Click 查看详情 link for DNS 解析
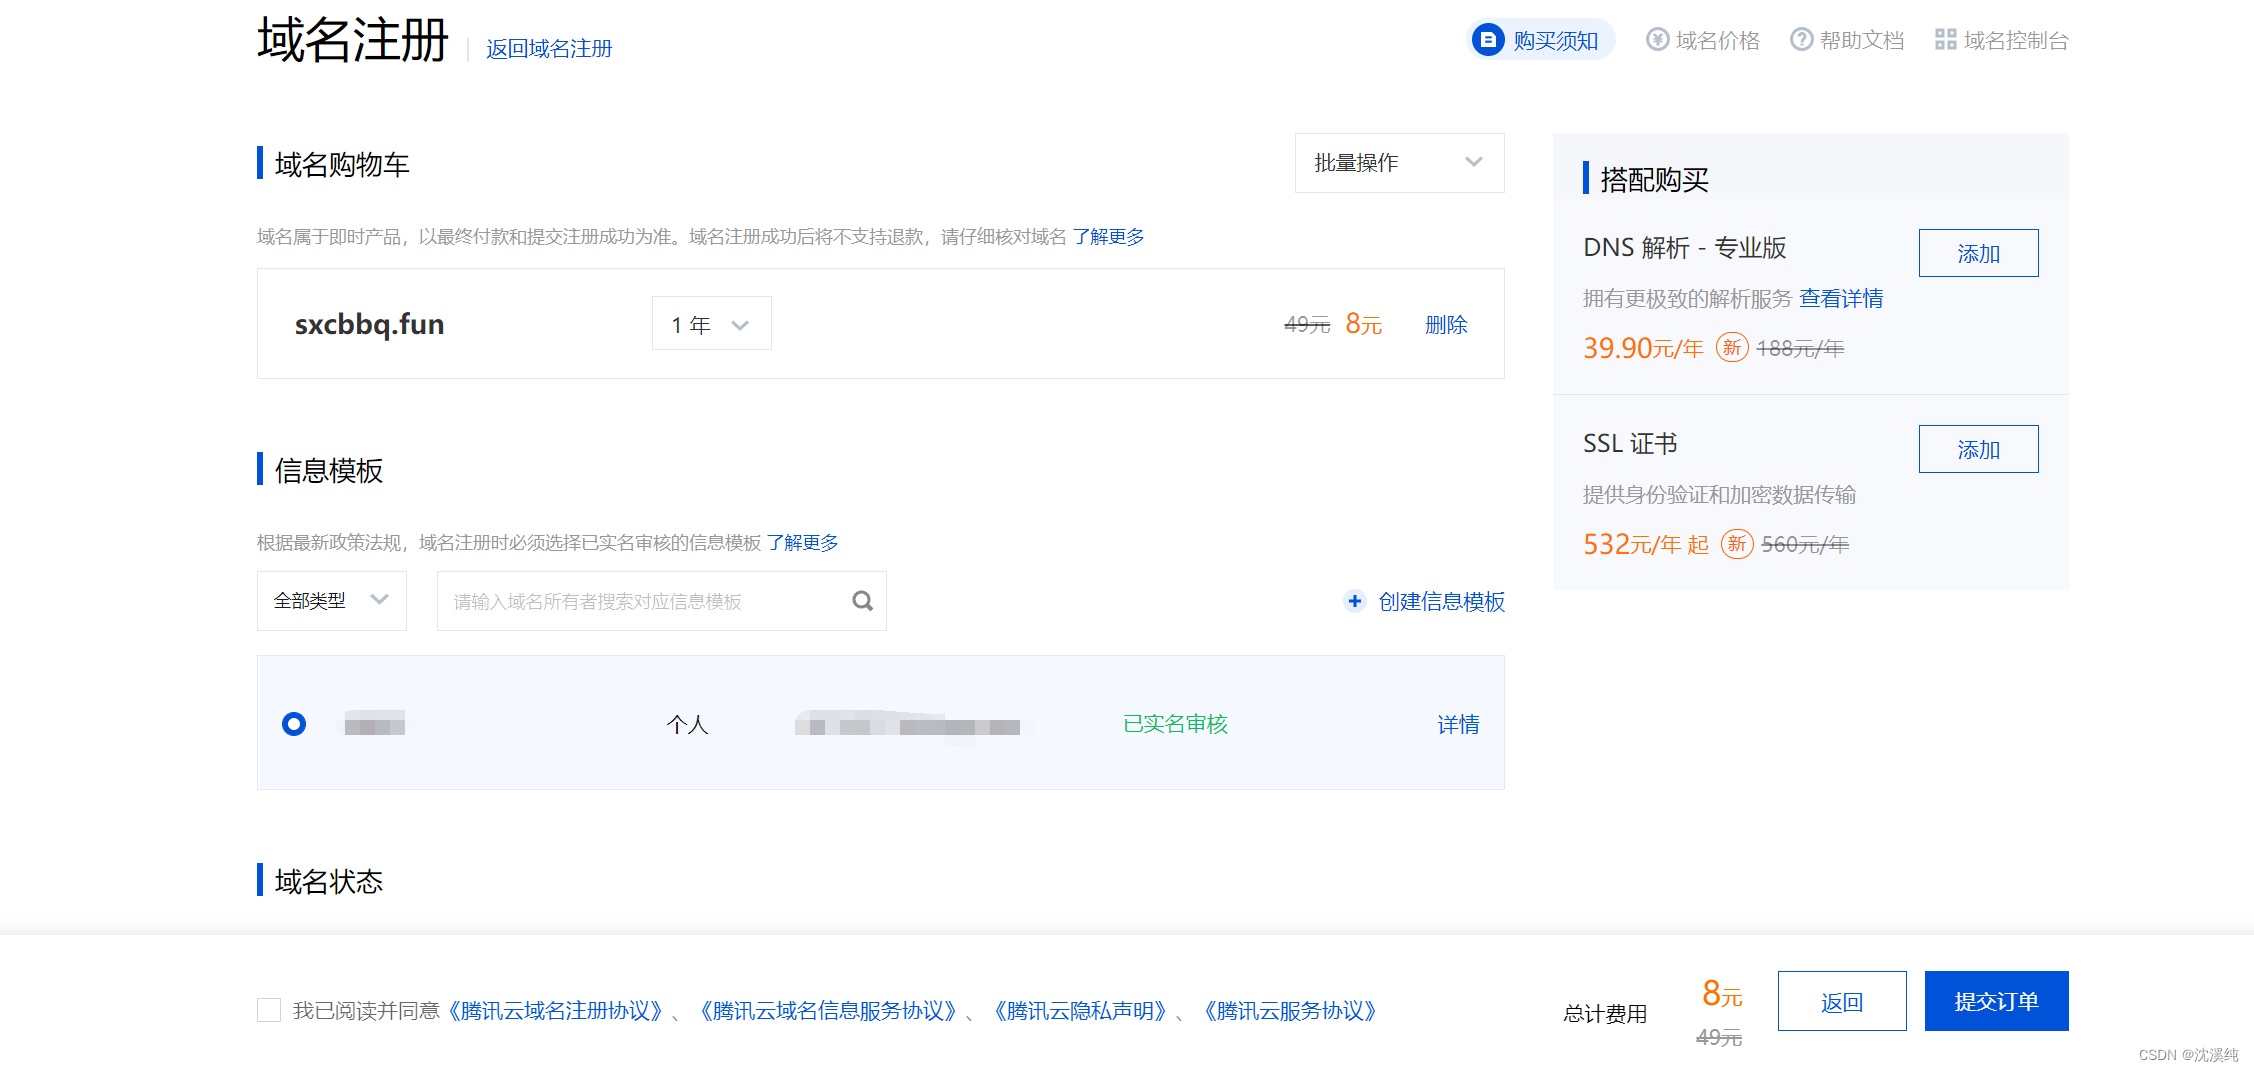This screenshot has height=1072, width=2254. click(1841, 299)
